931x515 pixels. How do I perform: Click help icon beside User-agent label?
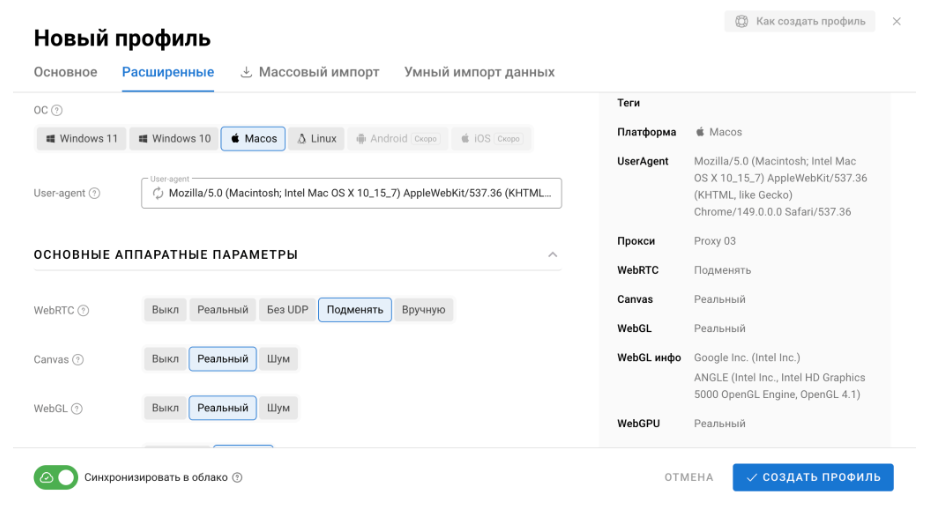click(x=94, y=193)
